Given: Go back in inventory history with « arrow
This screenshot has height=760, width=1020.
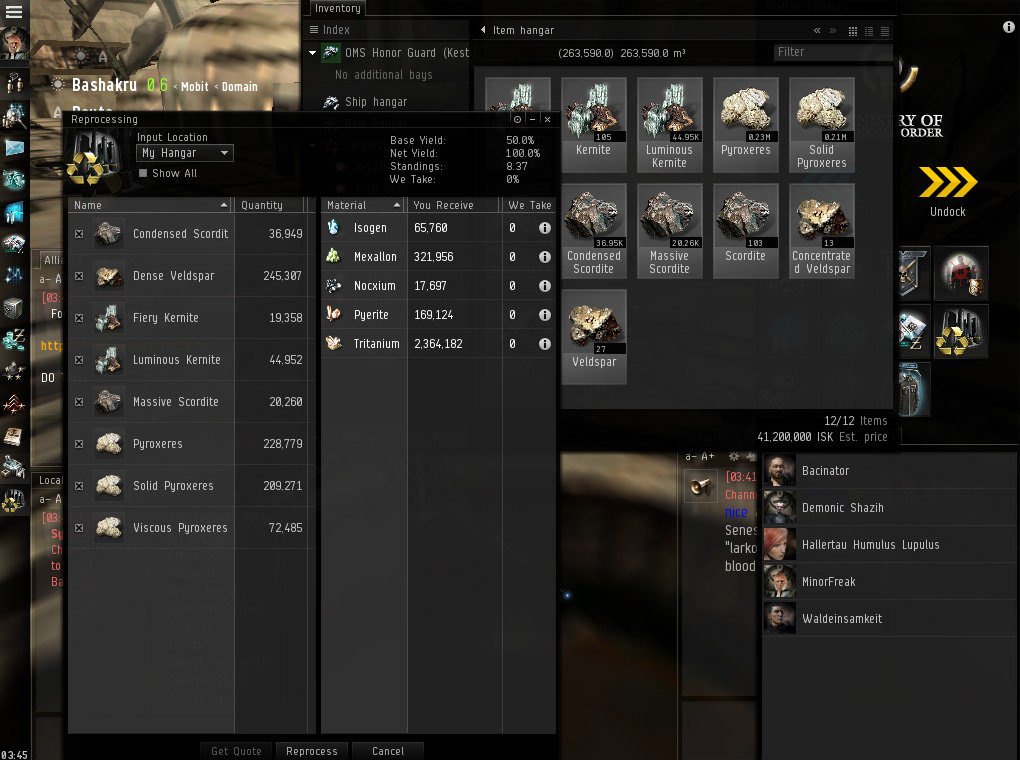Looking at the screenshot, I should [x=817, y=31].
